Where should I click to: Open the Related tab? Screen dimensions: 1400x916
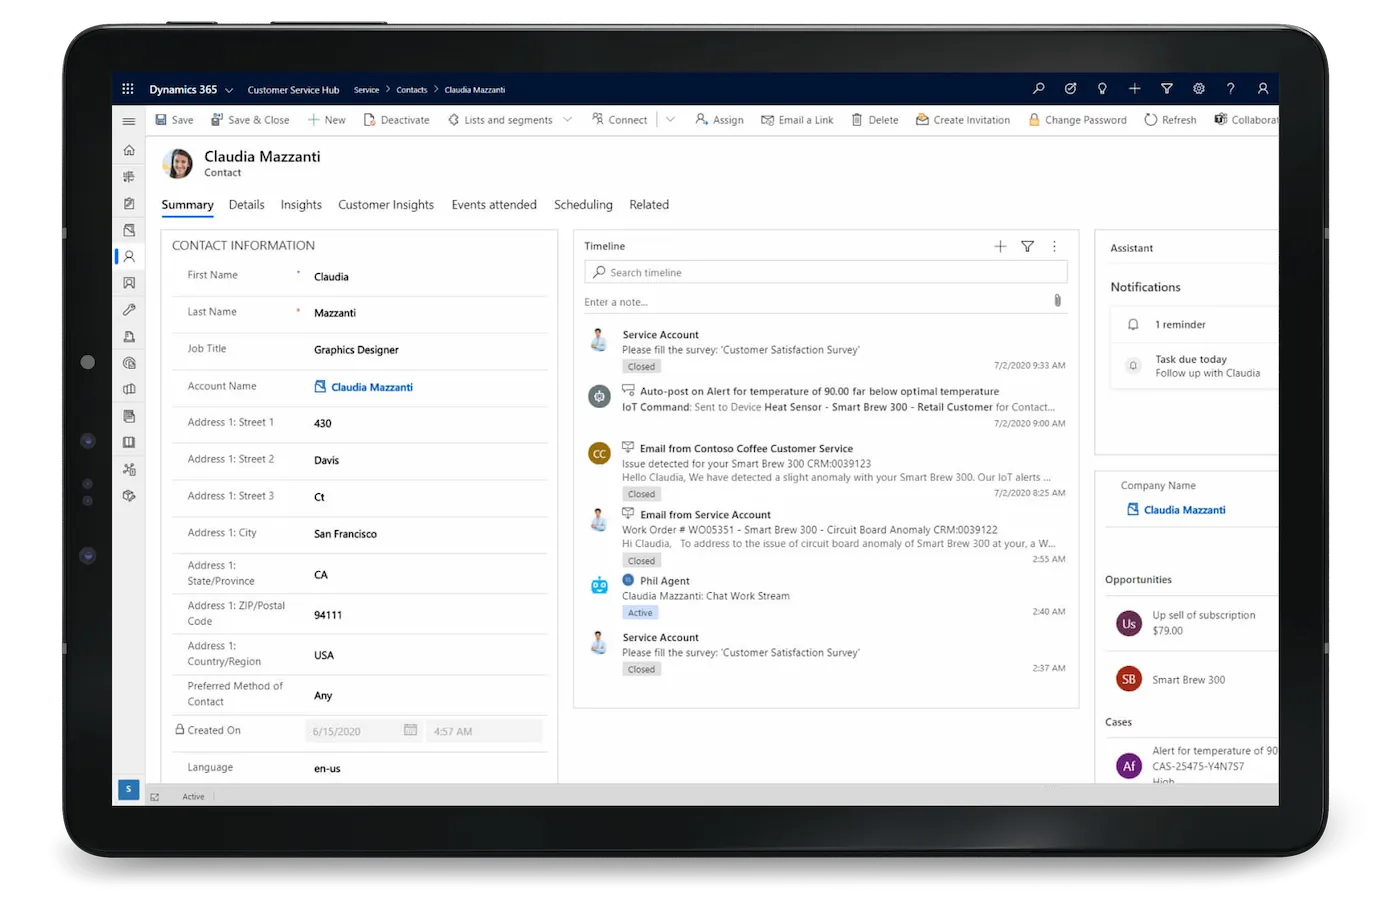[x=649, y=205]
